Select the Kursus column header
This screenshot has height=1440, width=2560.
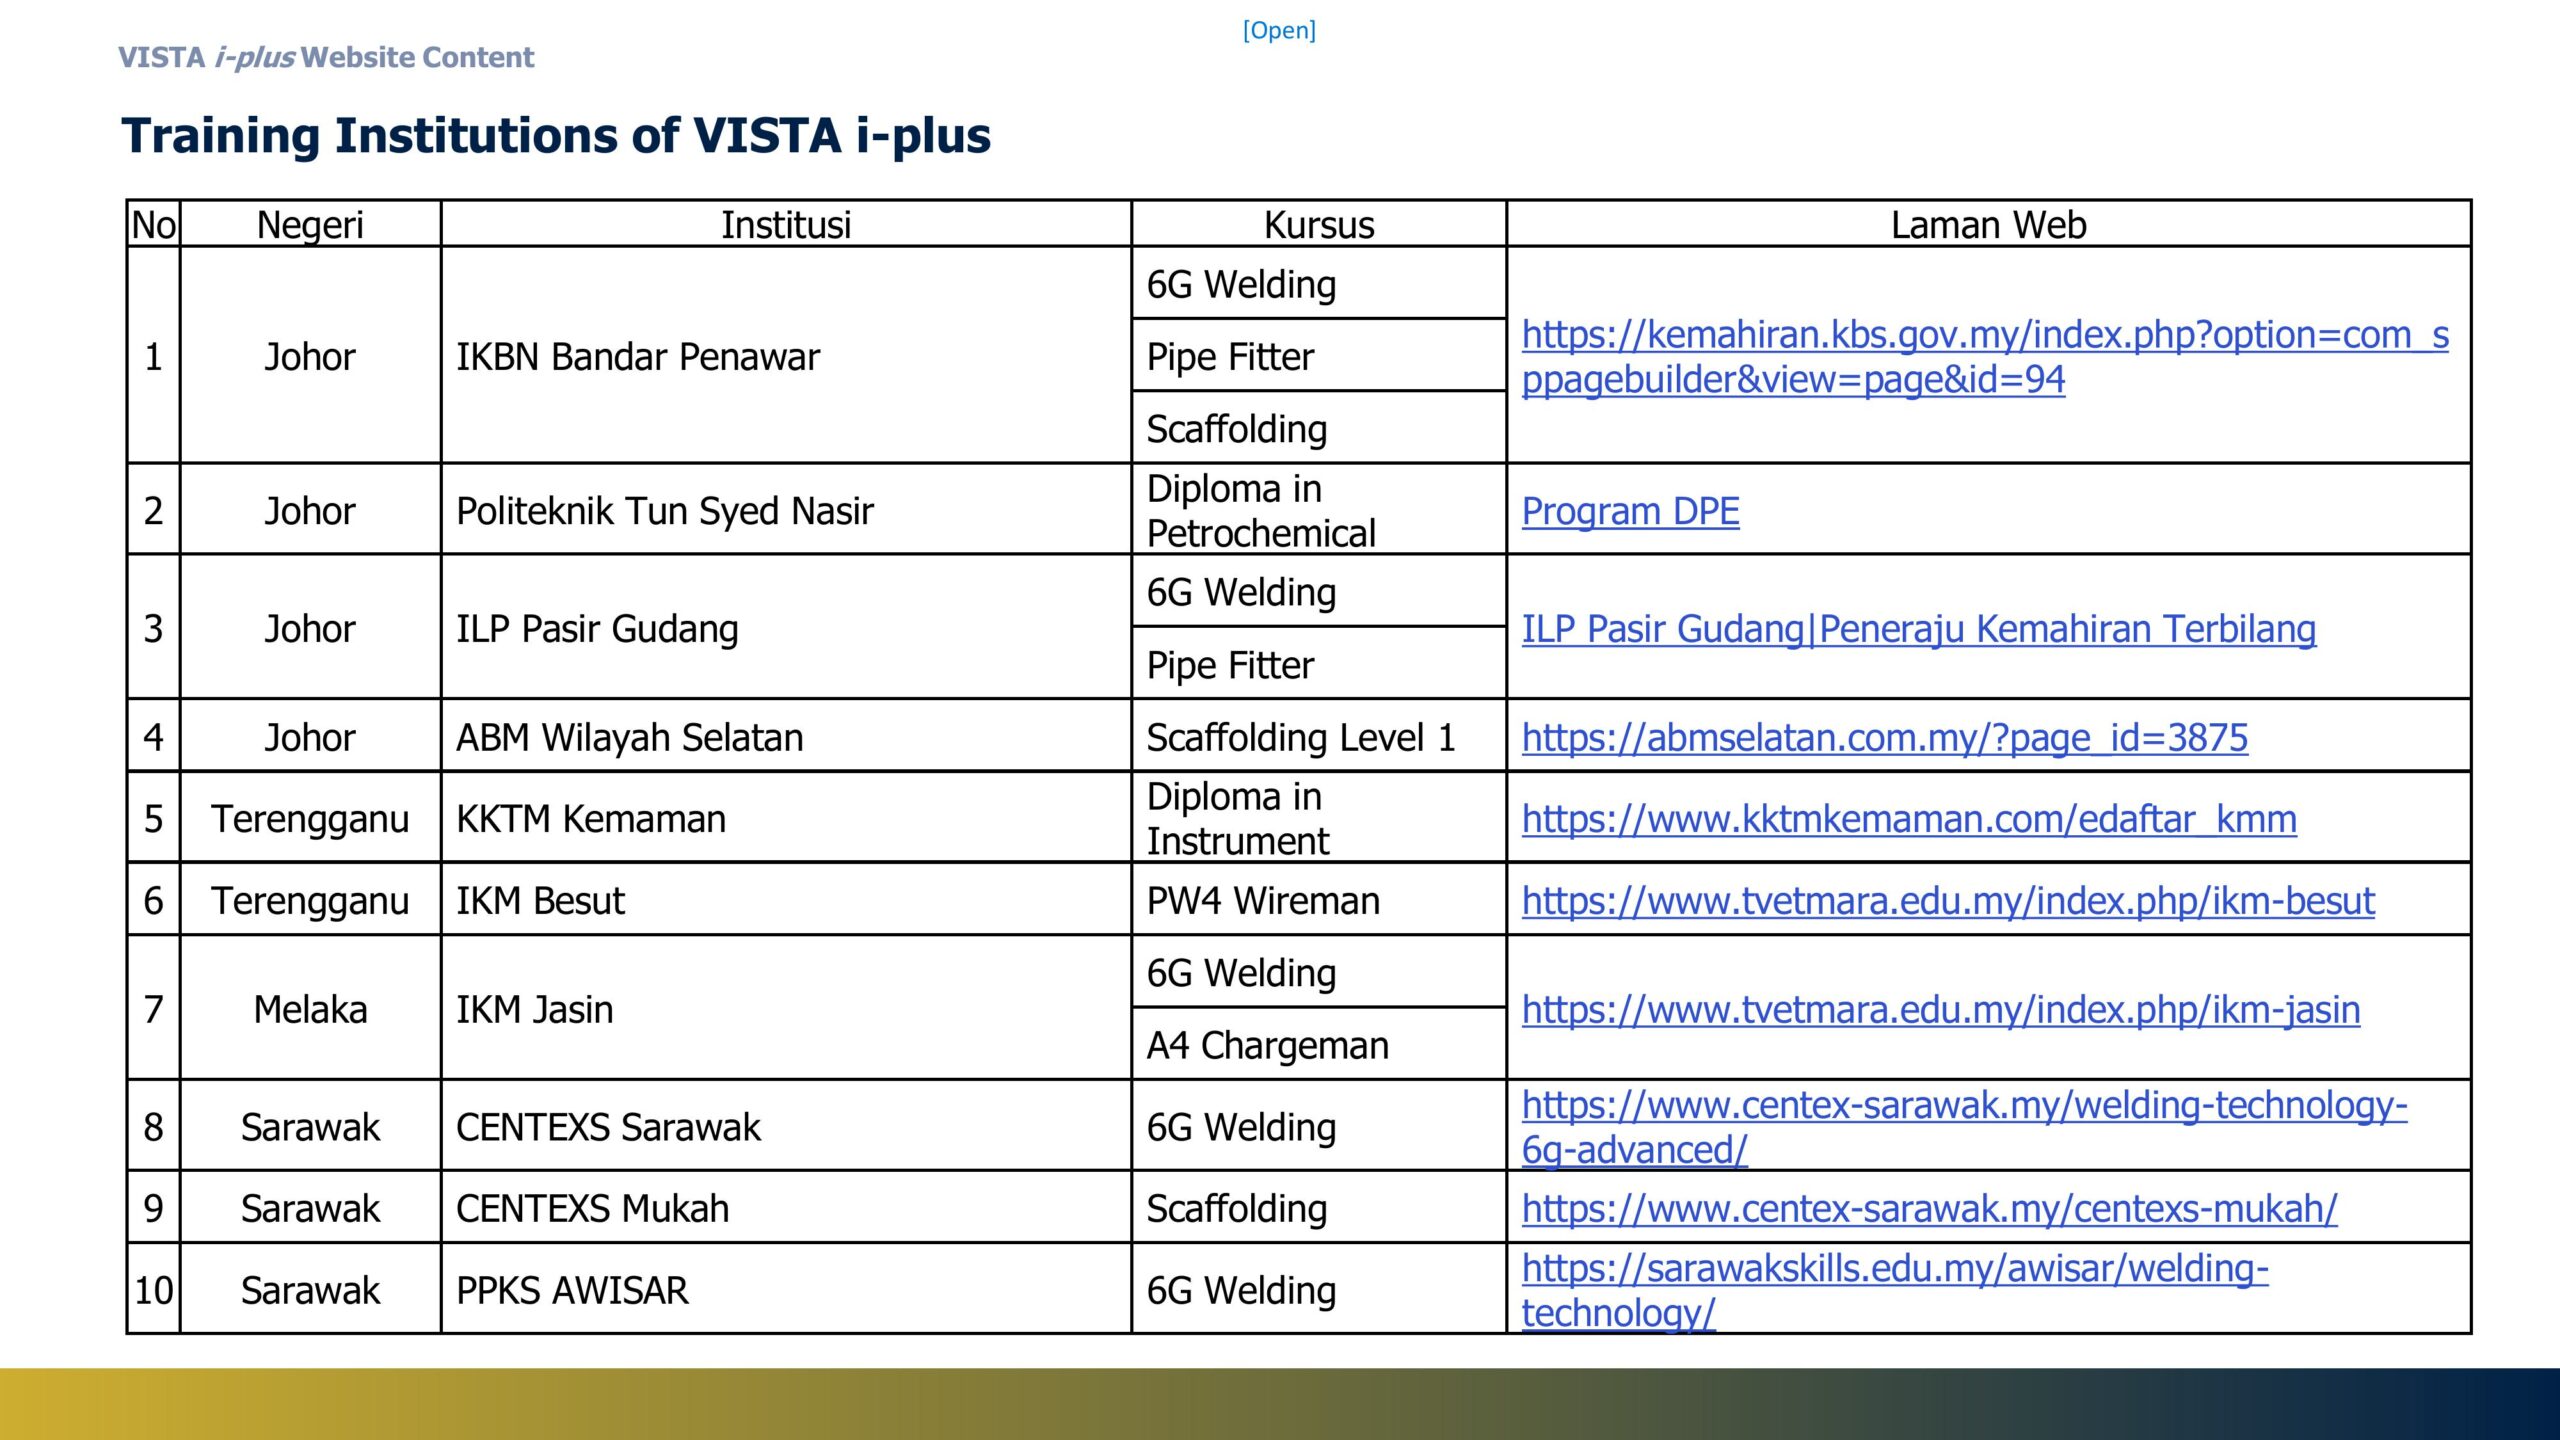tap(1318, 226)
